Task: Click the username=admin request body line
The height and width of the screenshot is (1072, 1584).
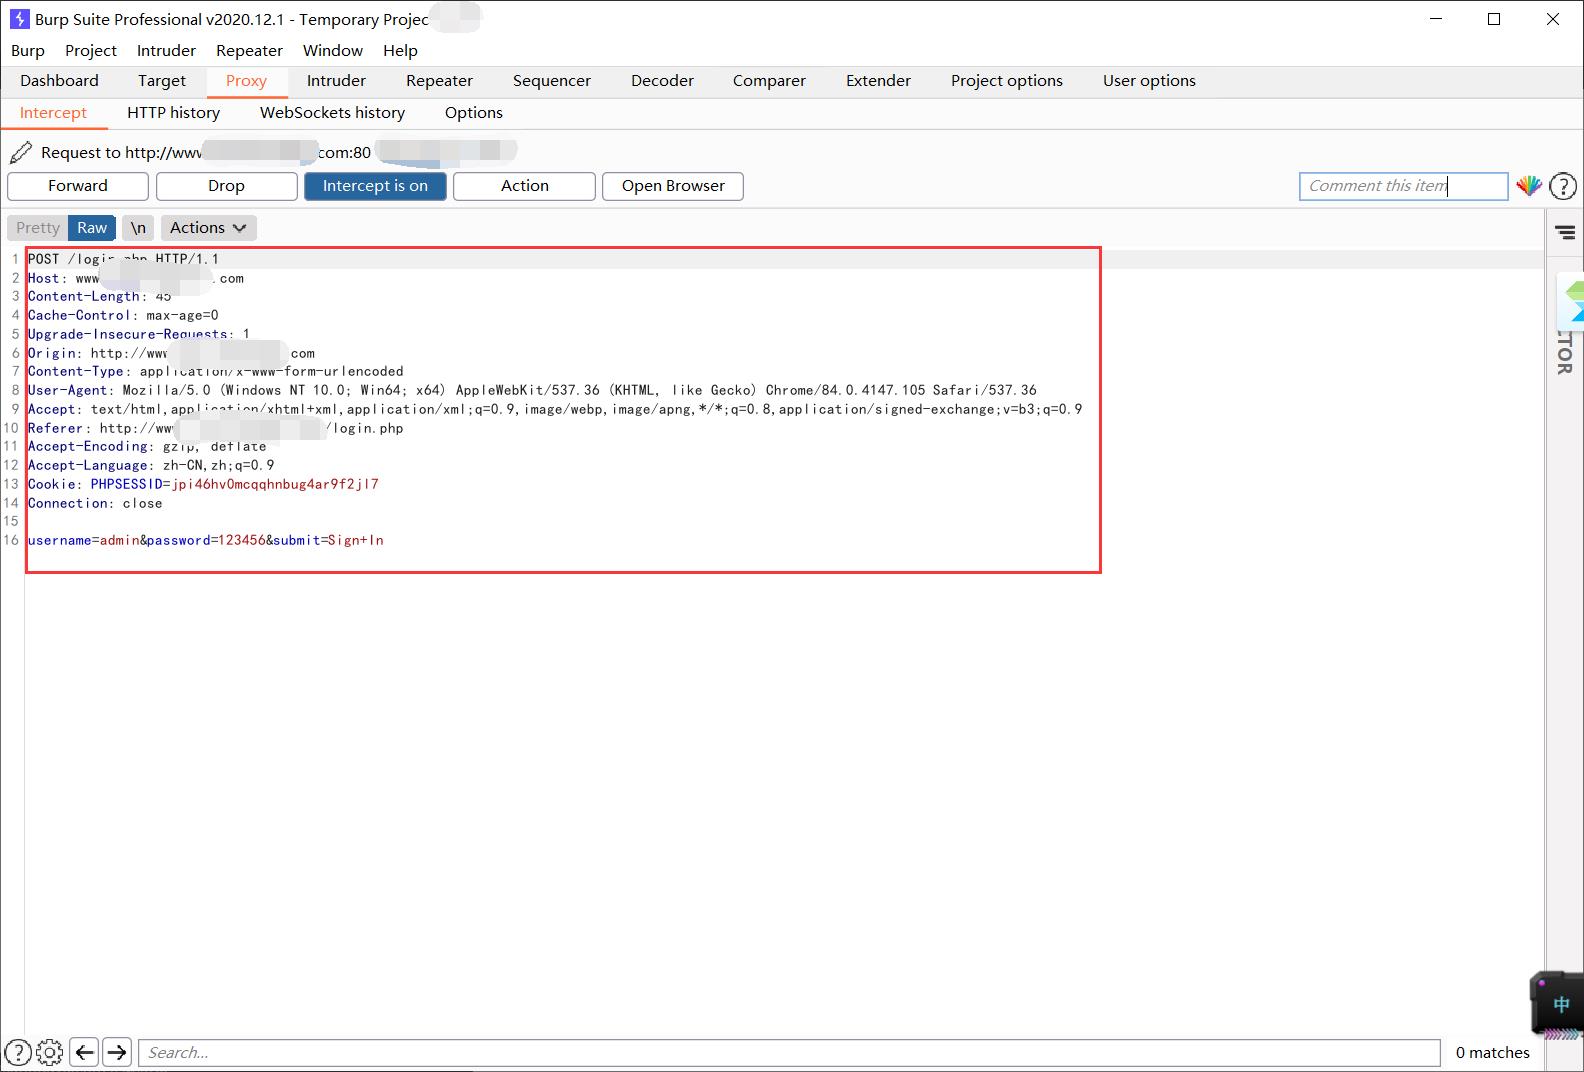Action: [x=205, y=540]
